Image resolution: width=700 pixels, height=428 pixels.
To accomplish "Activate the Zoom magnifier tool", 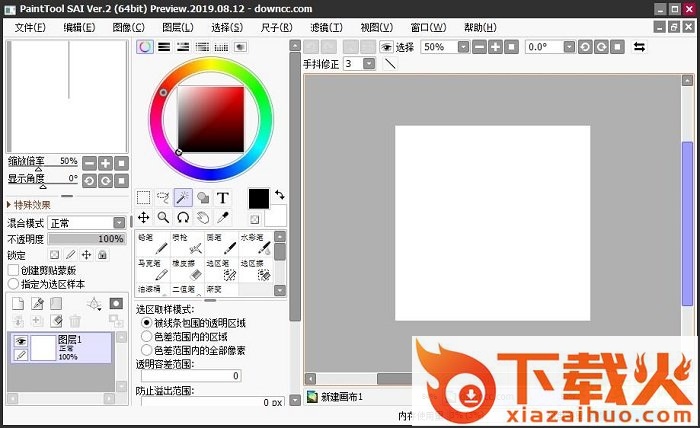I will (x=163, y=217).
